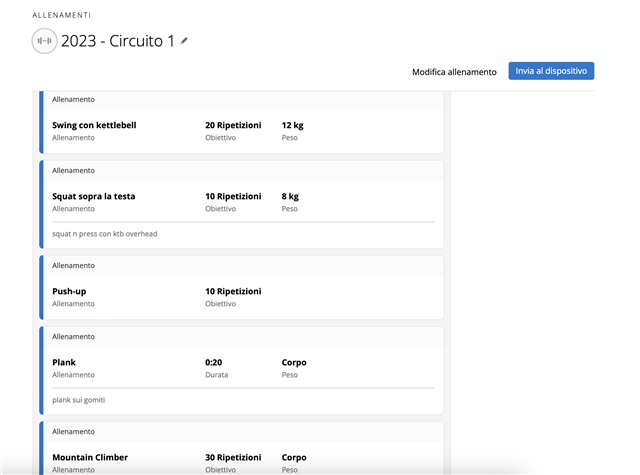
Task: Select the Push-up exercise name
Action: 69,291
